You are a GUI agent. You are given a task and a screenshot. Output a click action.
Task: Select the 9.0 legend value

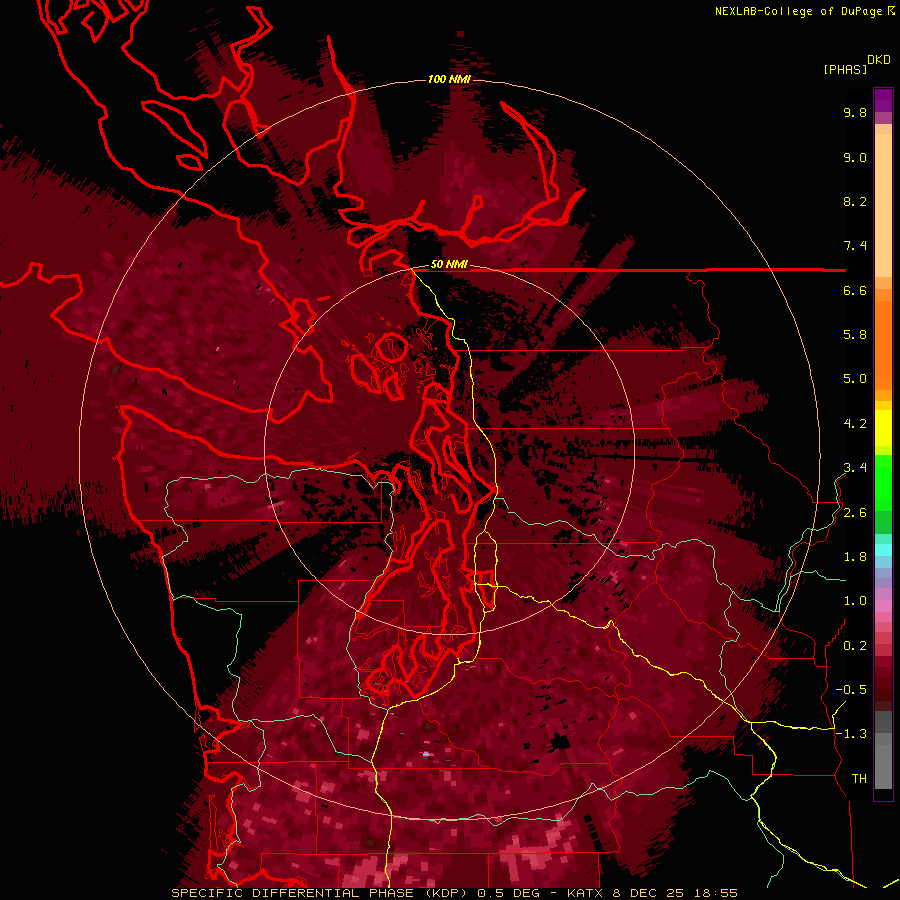[x=855, y=157]
